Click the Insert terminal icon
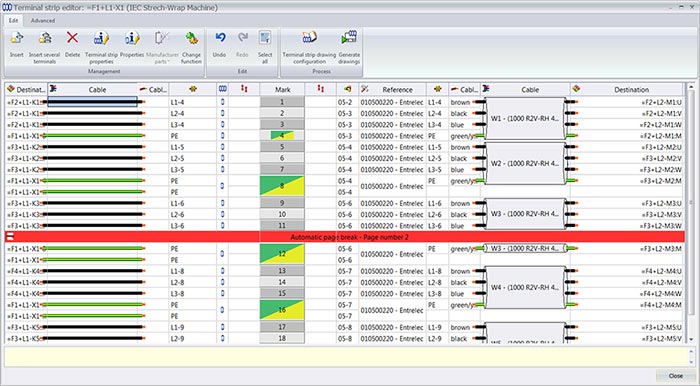The width and height of the screenshot is (700, 386). point(17,39)
